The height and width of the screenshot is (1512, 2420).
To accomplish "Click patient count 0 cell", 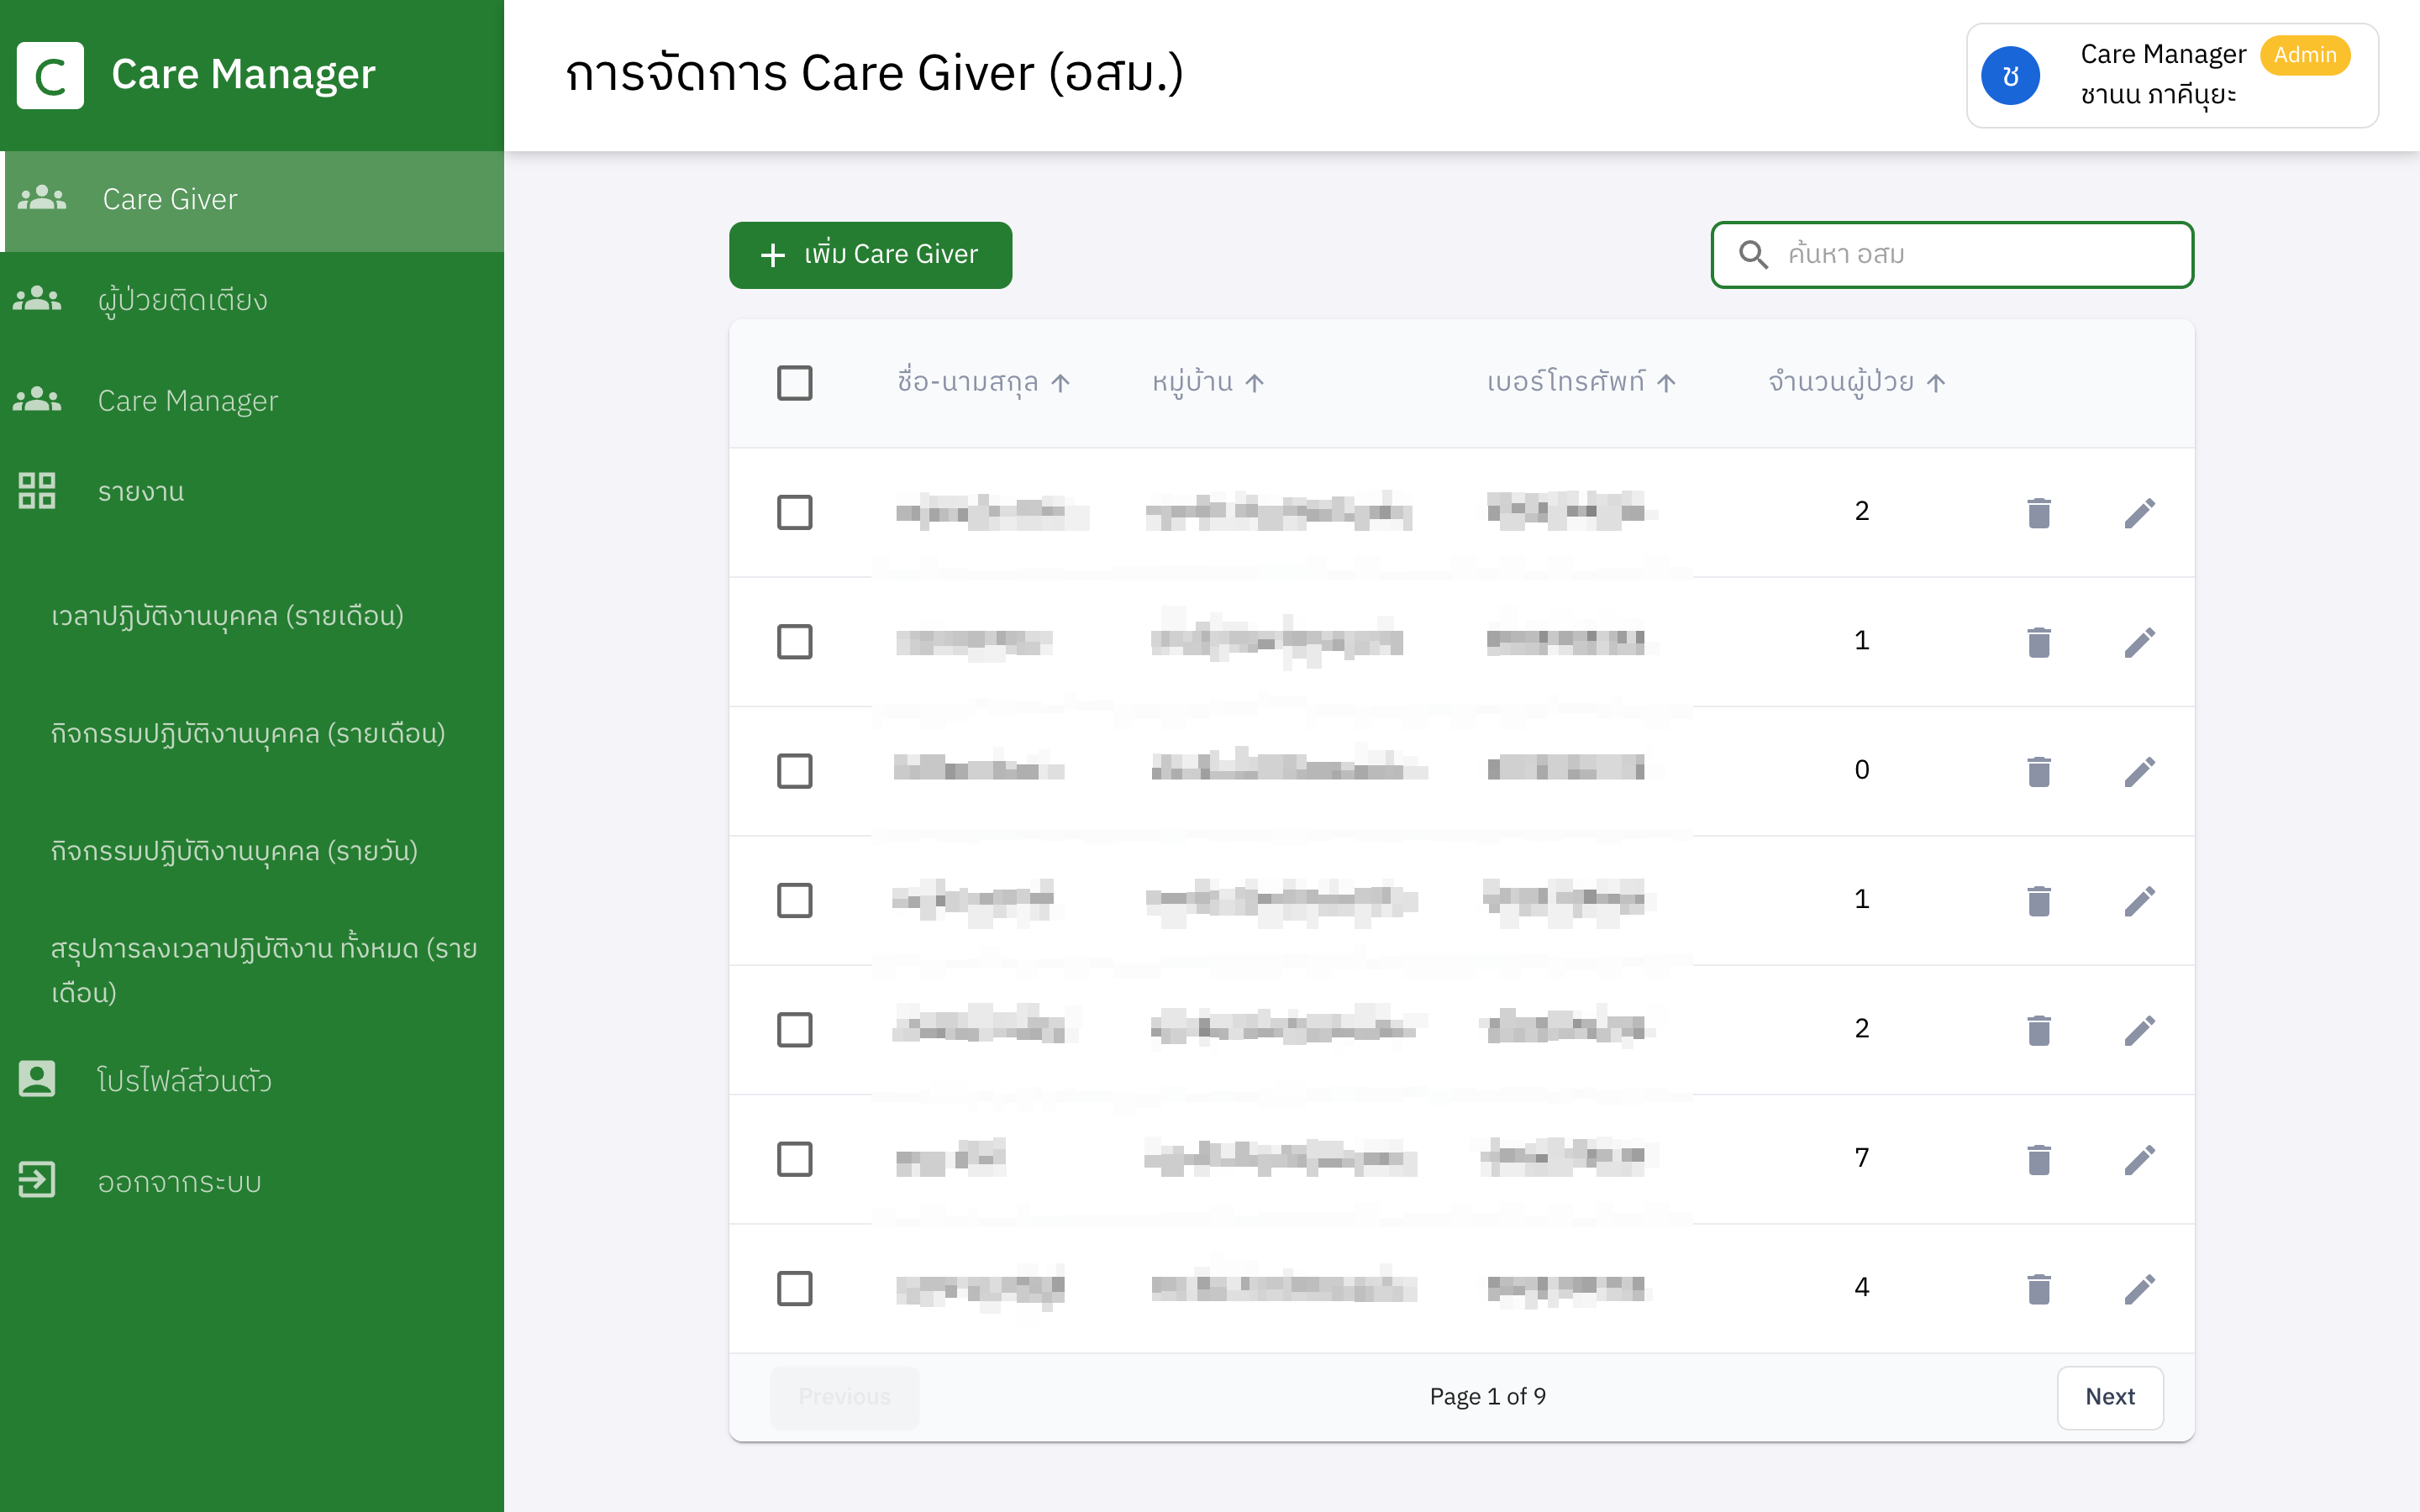I will click(1862, 770).
